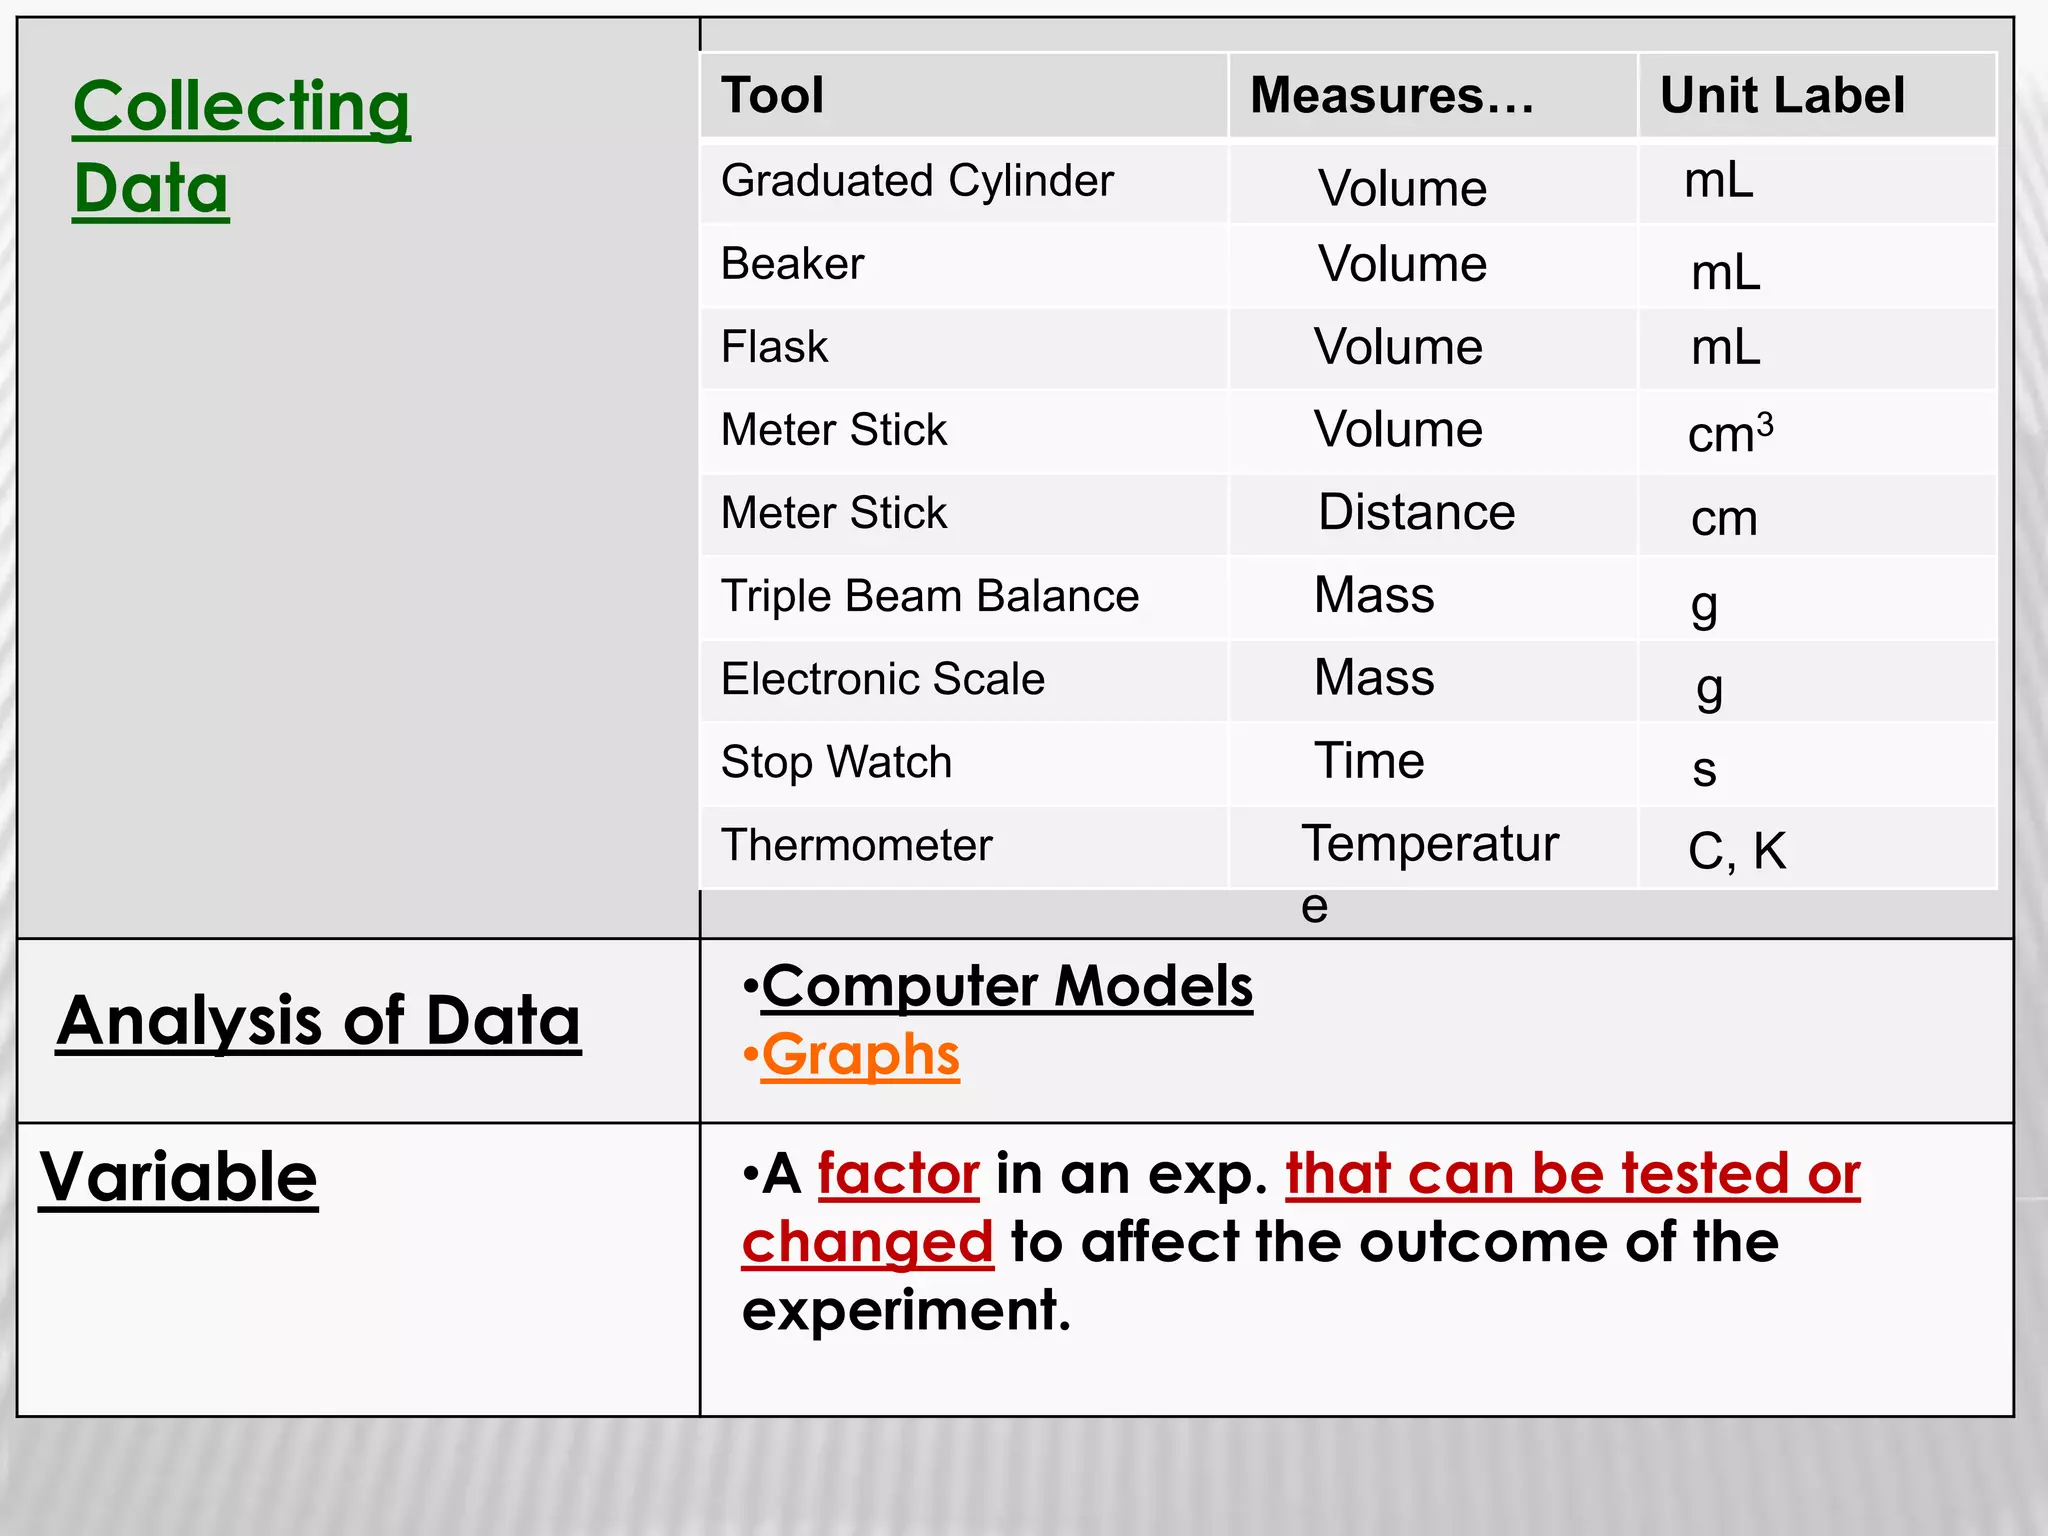Image resolution: width=2048 pixels, height=1536 pixels.
Task: Click 'g' unit in Electronic Scale row
Action: click(1710, 691)
